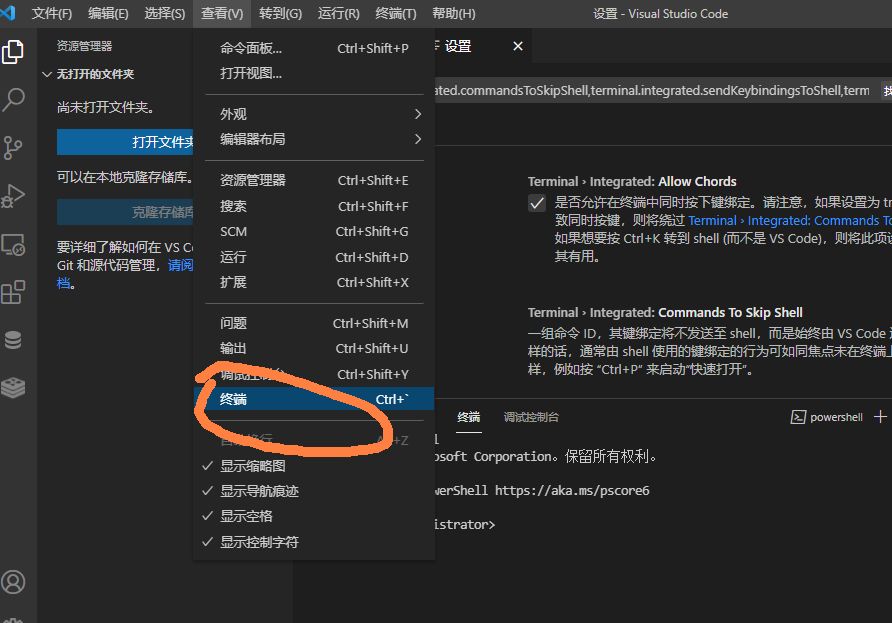Open the 终端(T) menu bar item
This screenshot has width=892, height=623.
pyautogui.click(x=396, y=14)
